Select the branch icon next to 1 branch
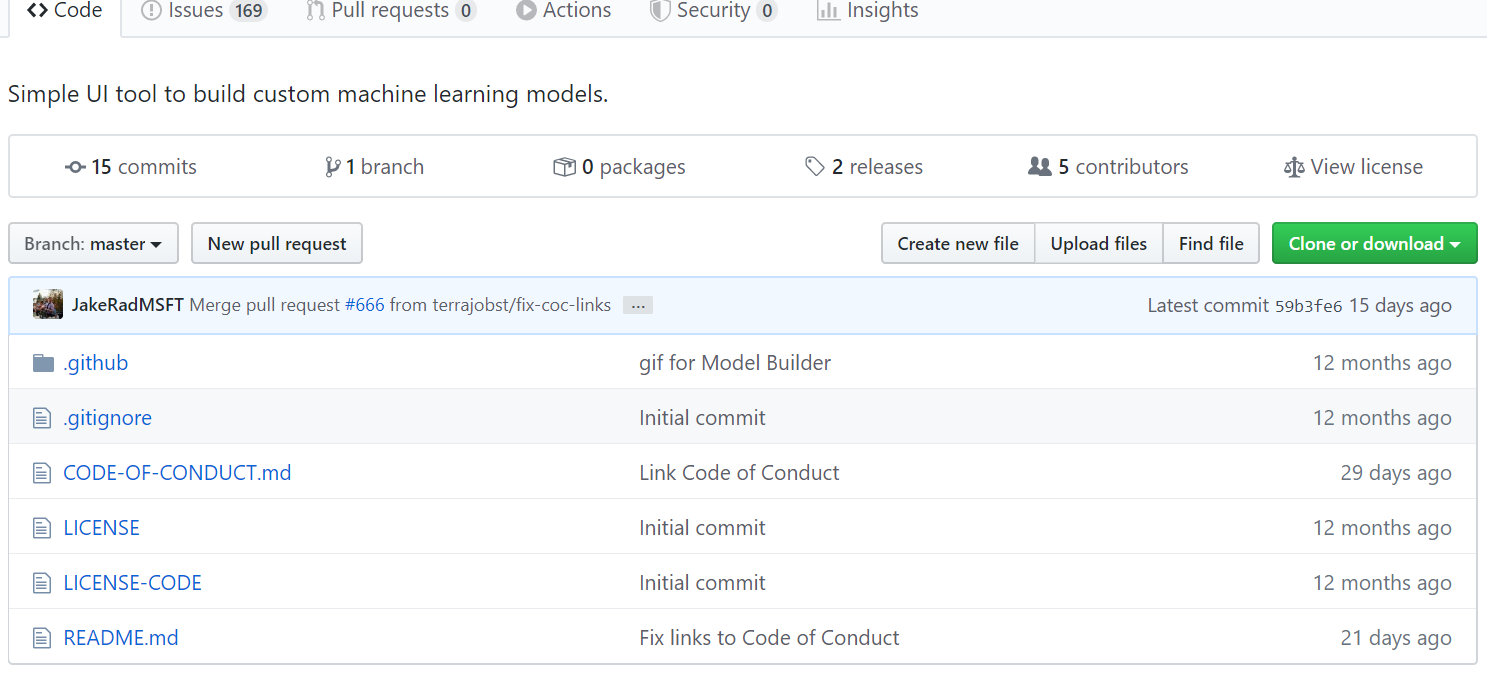 334,167
